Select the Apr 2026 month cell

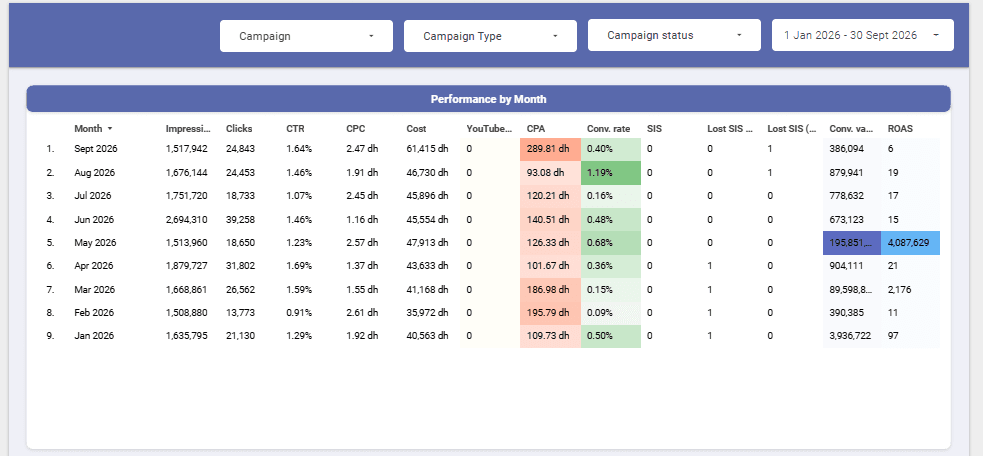tap(93, 266)
